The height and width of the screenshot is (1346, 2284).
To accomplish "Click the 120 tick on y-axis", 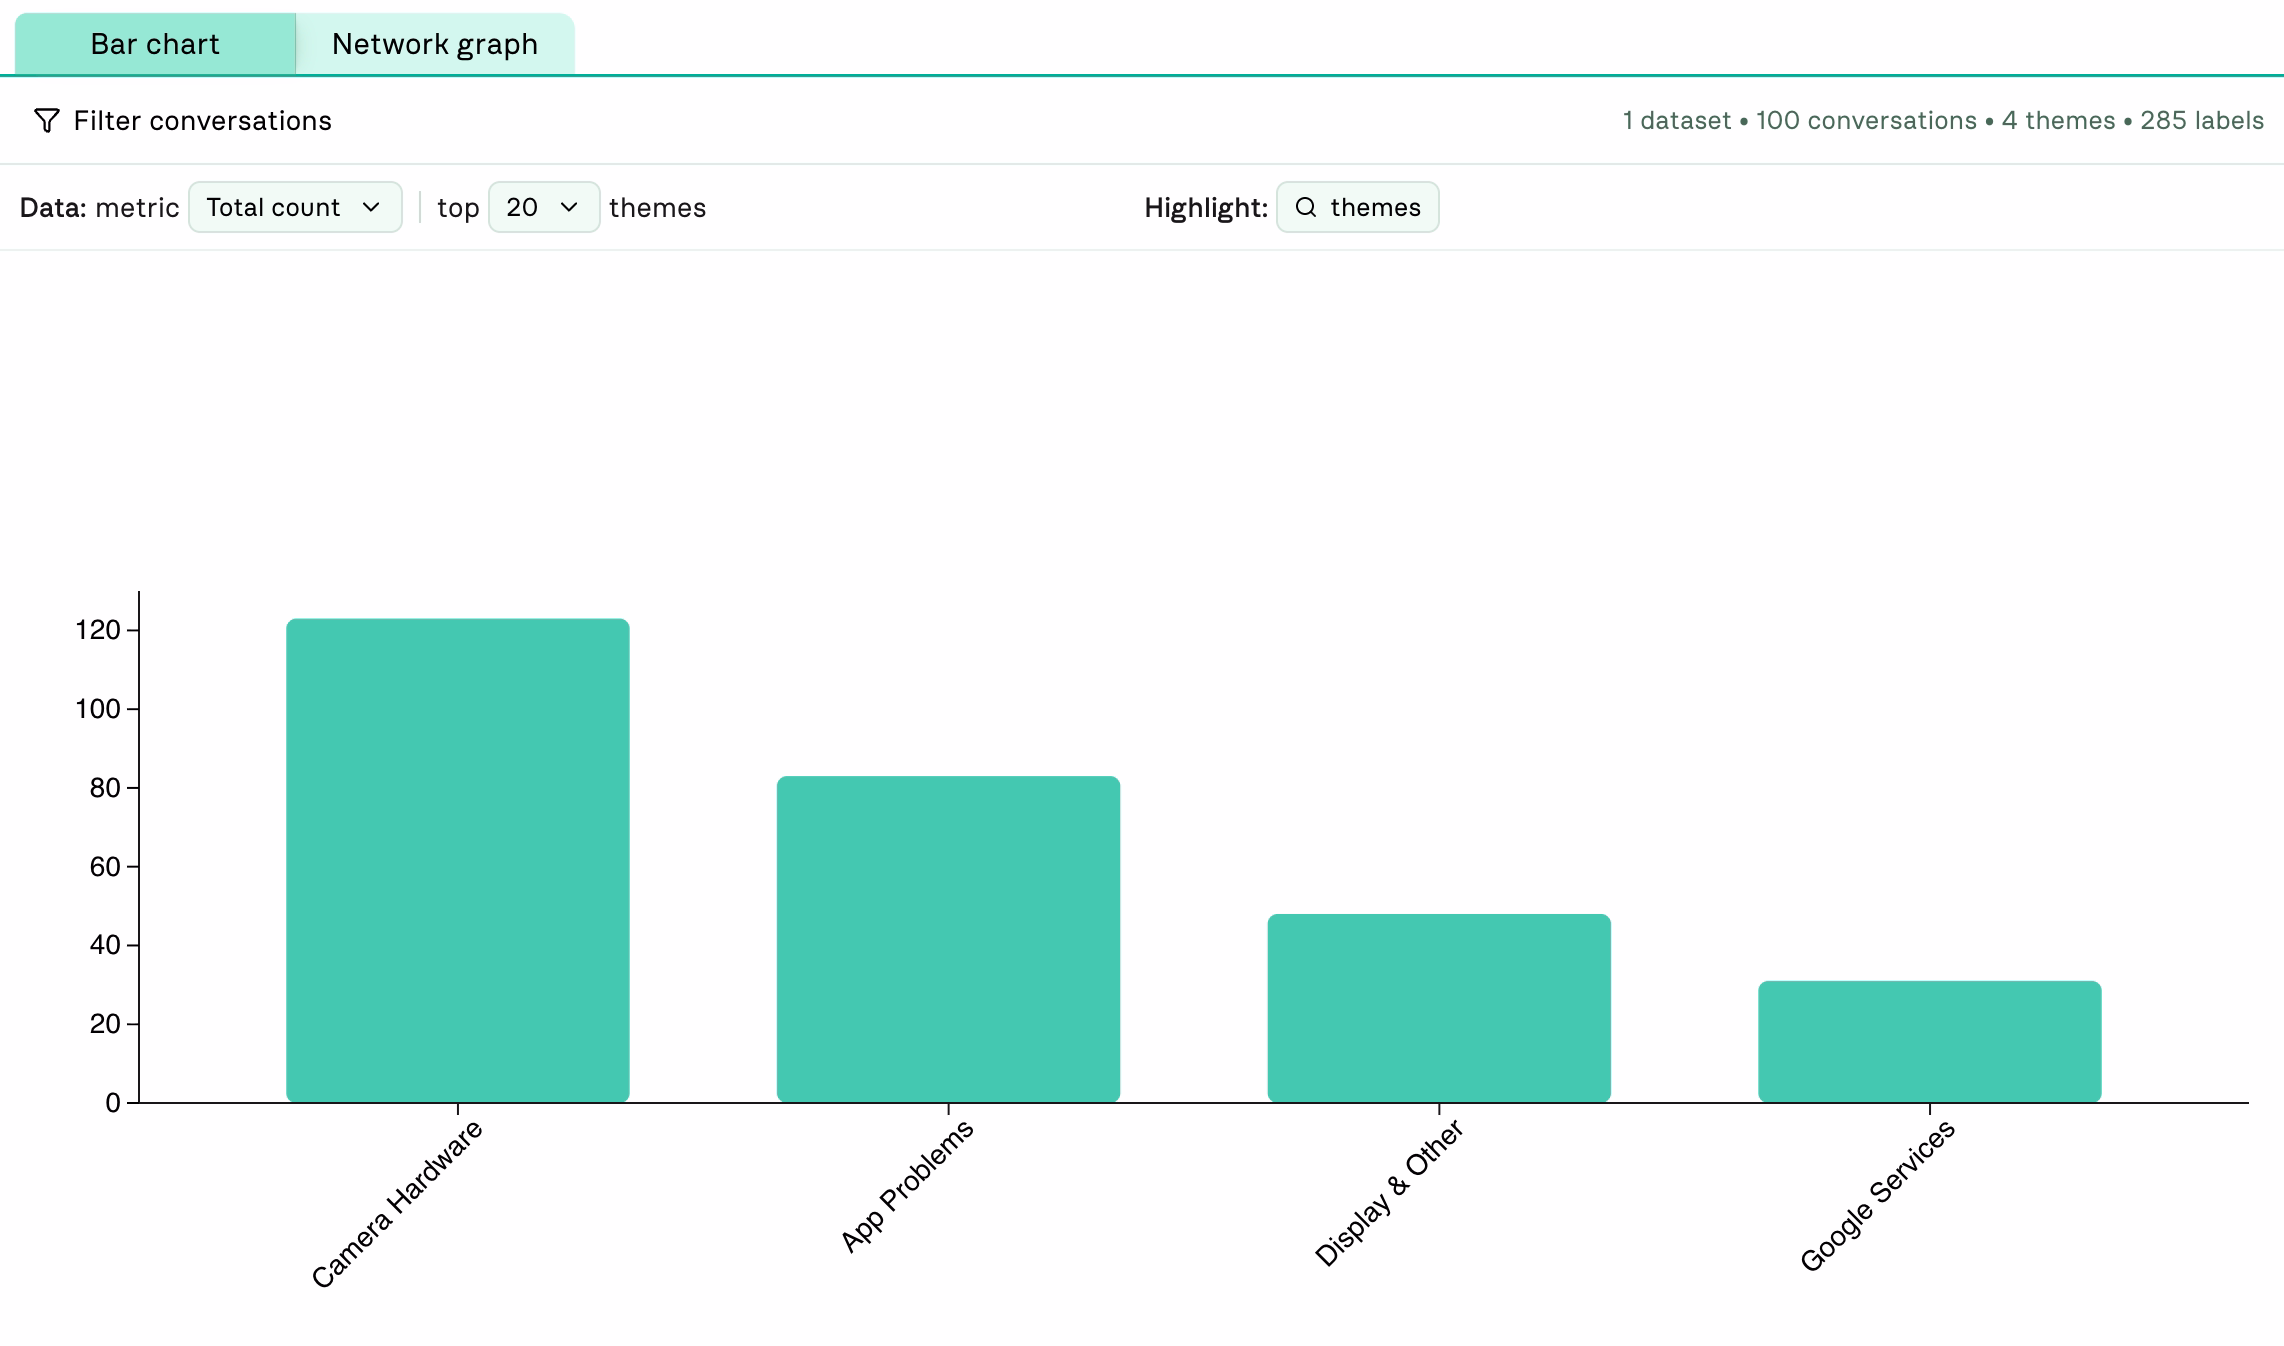I will click(98, 630).
